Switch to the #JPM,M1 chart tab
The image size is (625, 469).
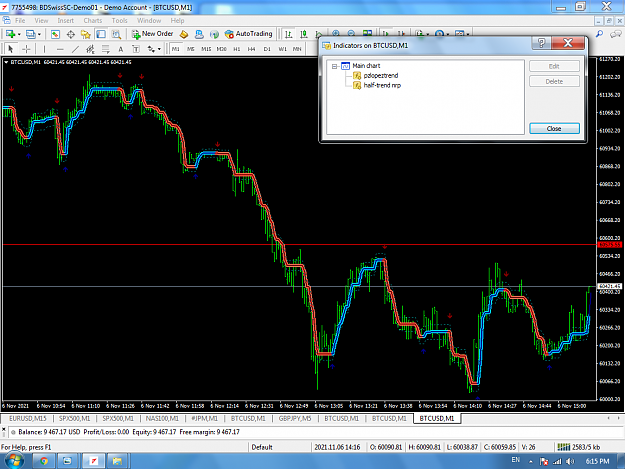click(204, 418)
